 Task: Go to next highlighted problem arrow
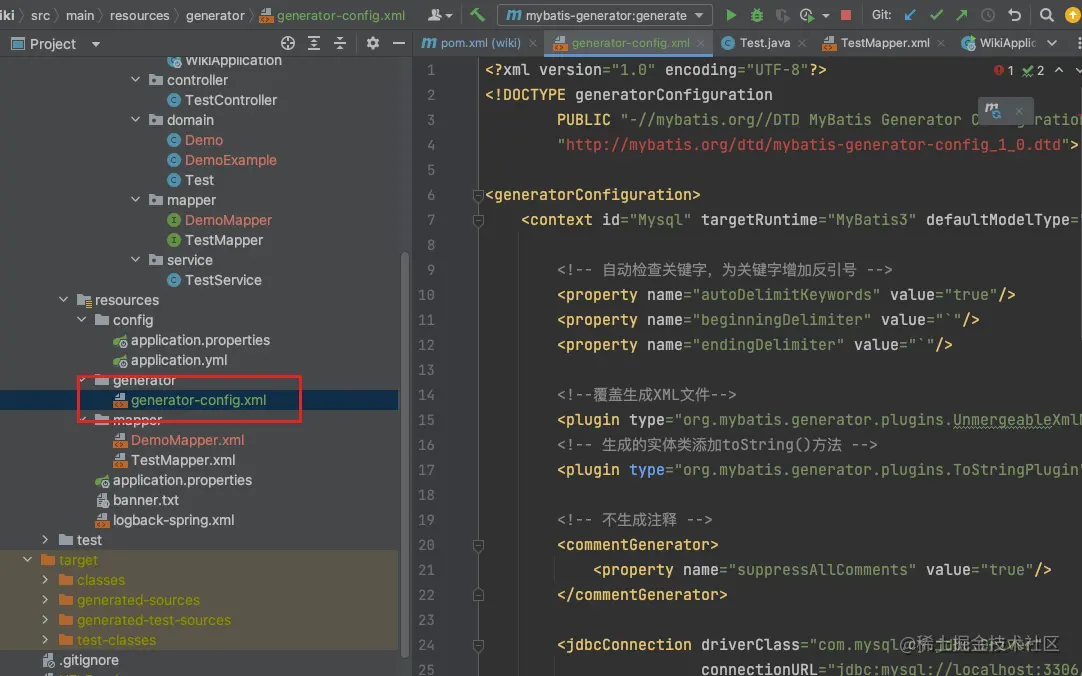pyautogui.click(x=1077, y=70)
